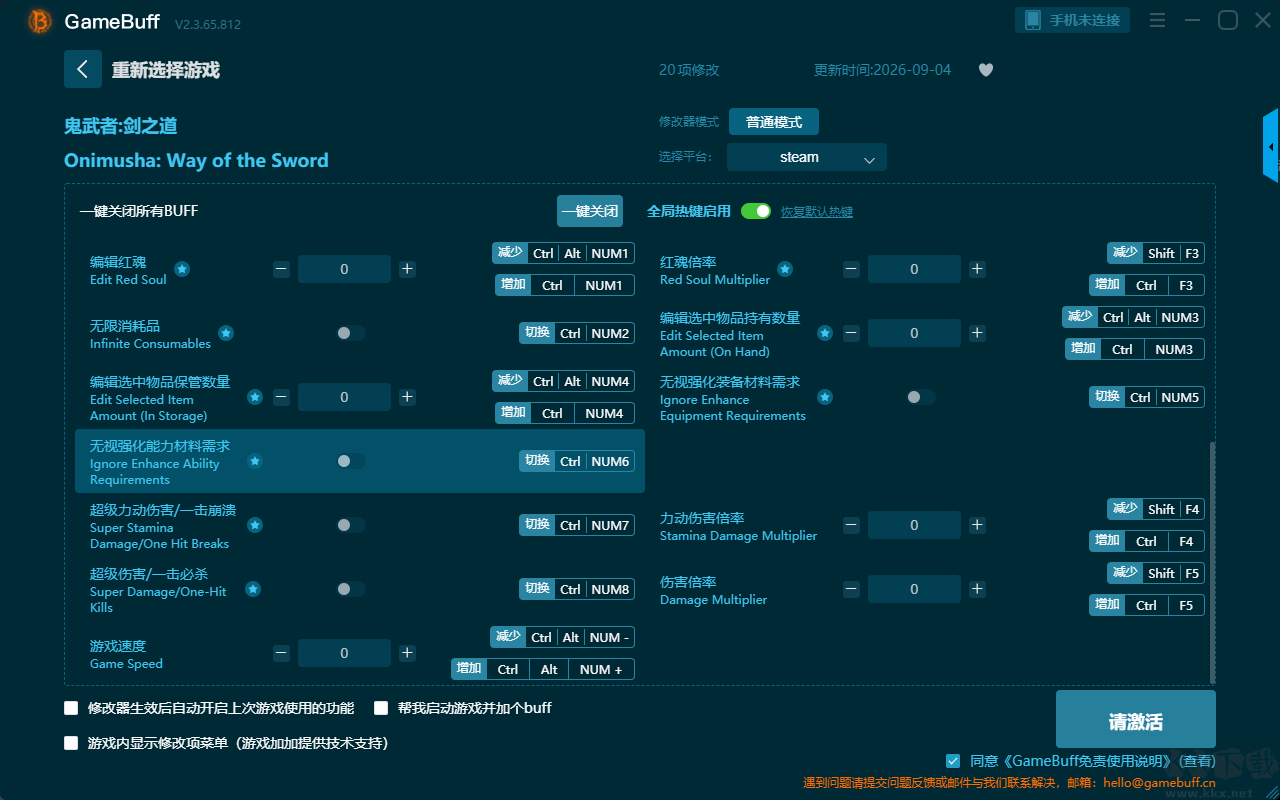
Task: Click the Shift F3 decrease hotkey button
Action: [1156, 253]
